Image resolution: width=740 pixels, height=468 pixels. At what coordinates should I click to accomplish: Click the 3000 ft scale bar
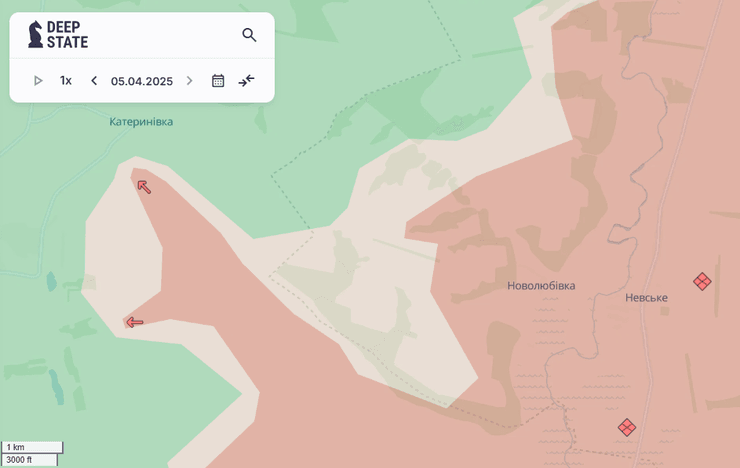(30, 460)
